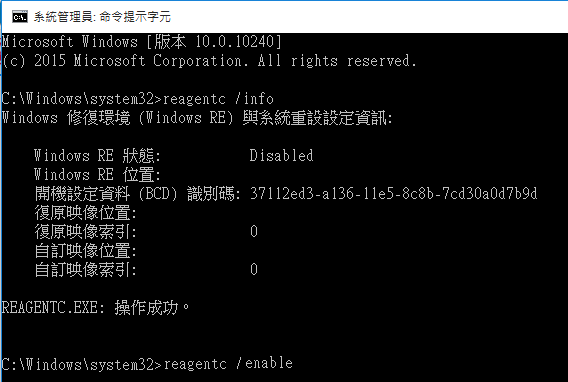The image size is (568, 382).
Task: Click the Windows 修復環境 heading line
Action: click(197, 118)
